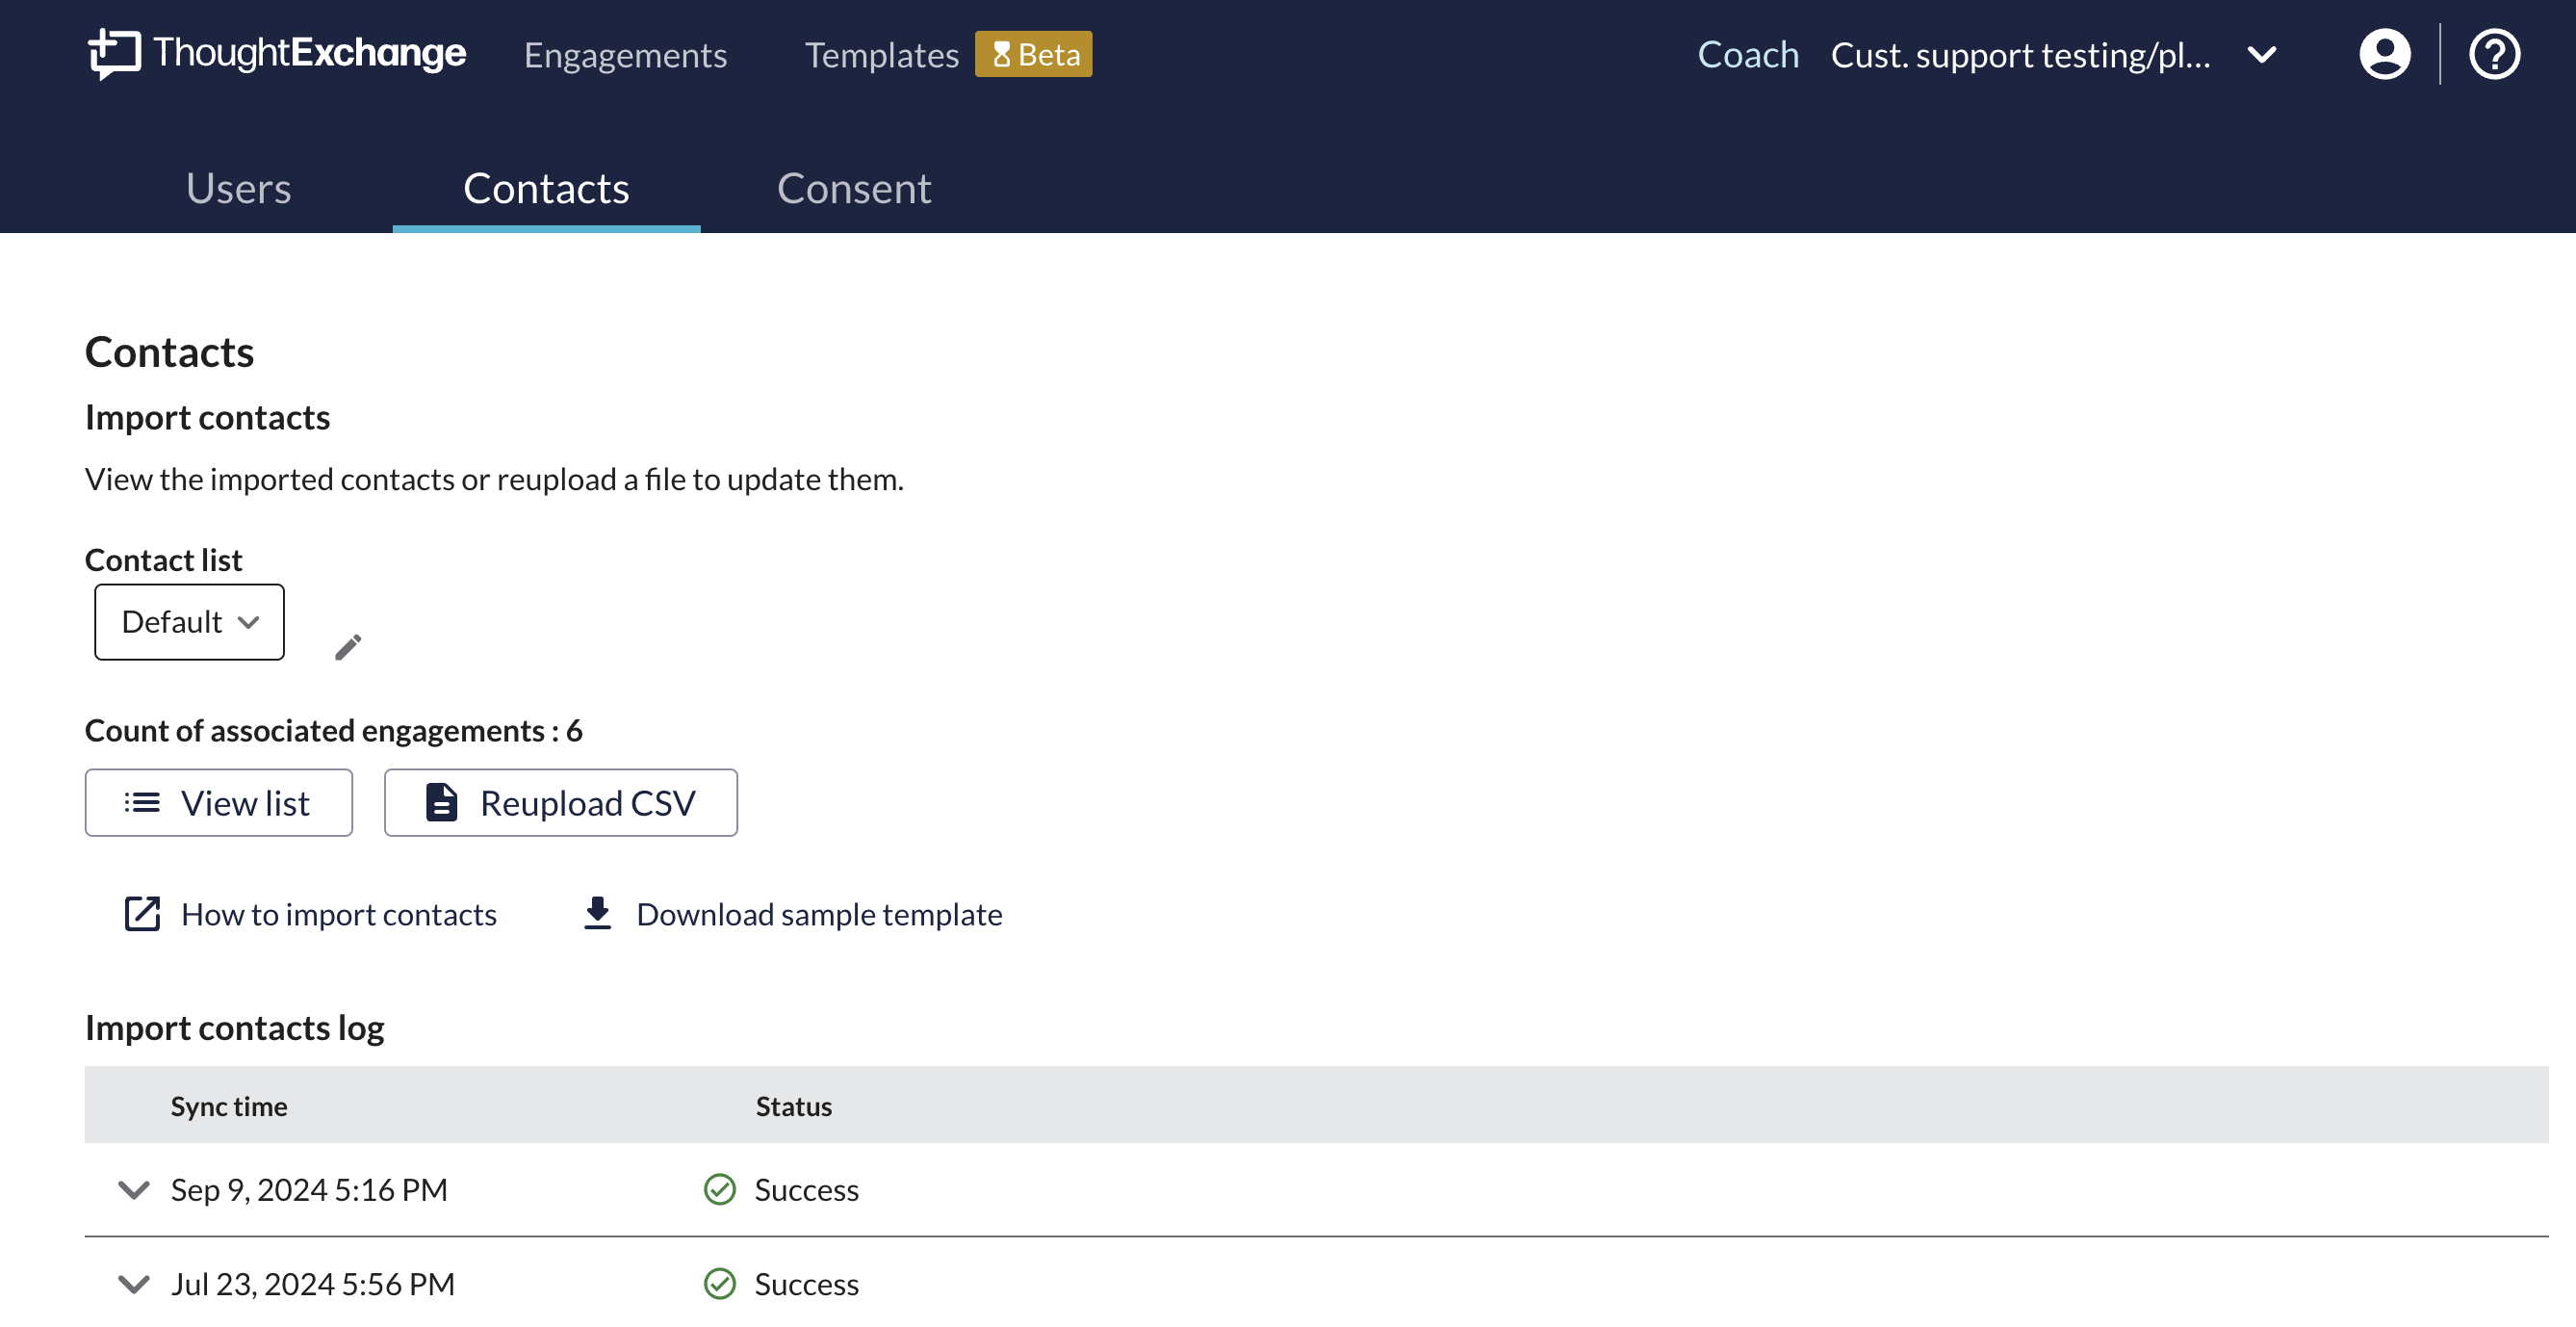This screenshot has height=1327, width=2576.
Task: Open the help question mark icon
Action: (2494, 54)
